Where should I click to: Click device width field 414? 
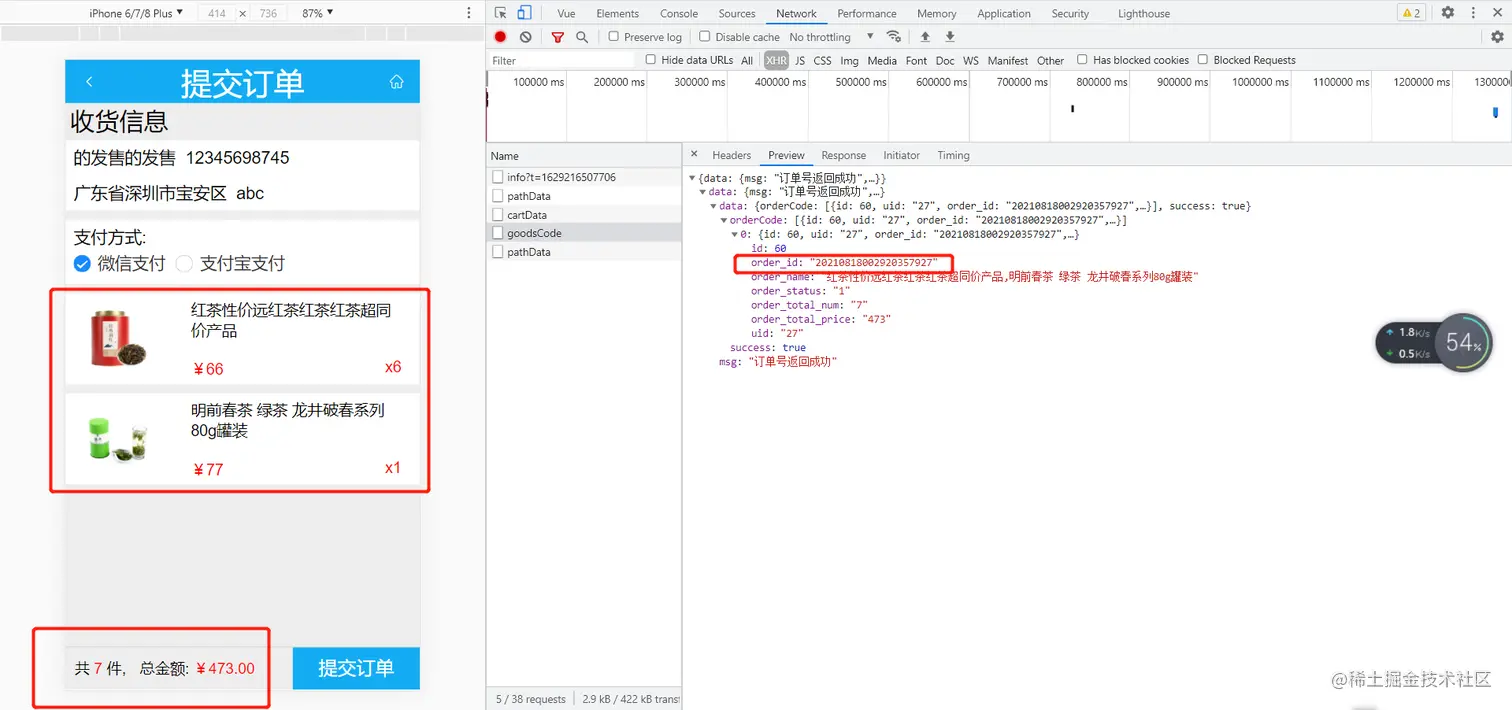(216, 13)
